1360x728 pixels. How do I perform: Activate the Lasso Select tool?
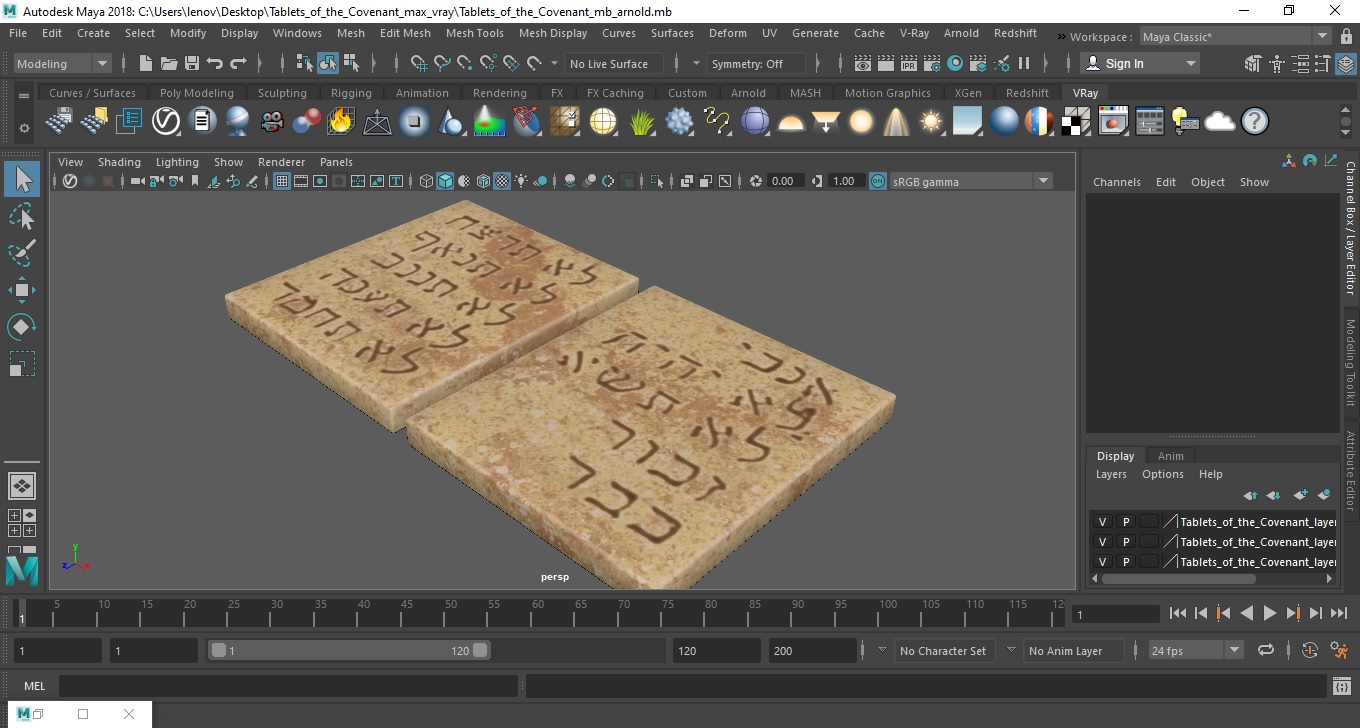pyautogui.click(x=22, y=217)
